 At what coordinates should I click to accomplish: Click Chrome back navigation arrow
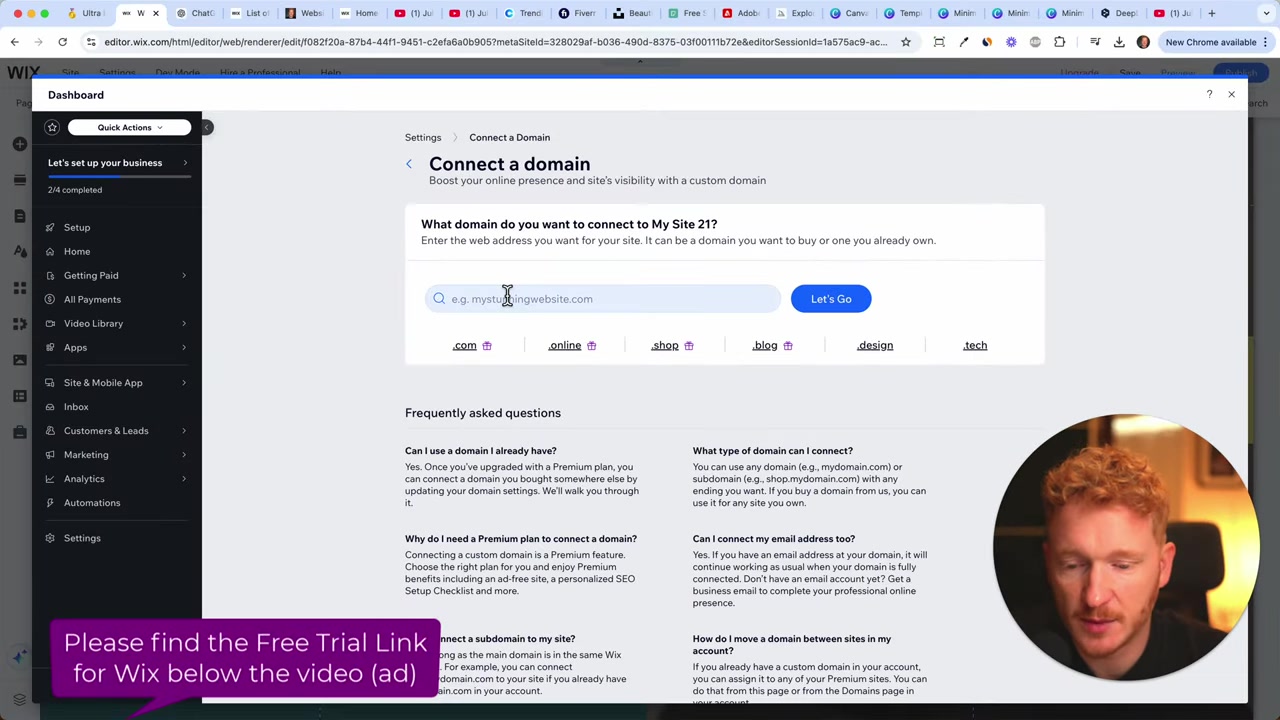pyautogui.click(x=14, y=42)
